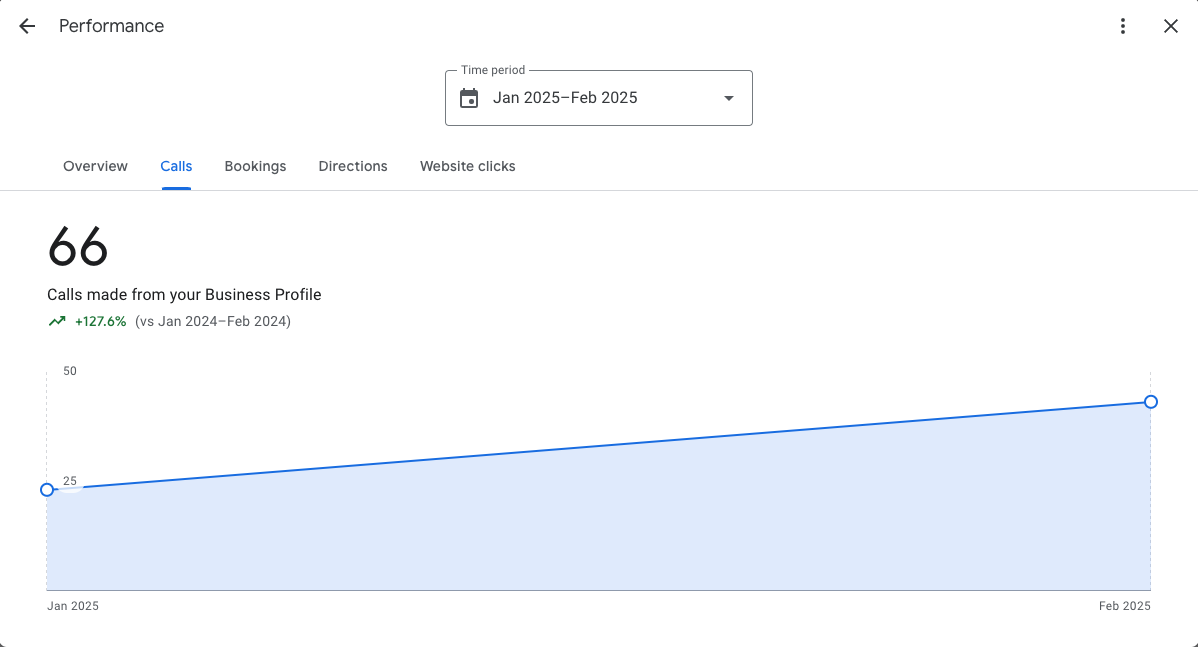
Task: Select the Calls tab
Action: point(176,167)
